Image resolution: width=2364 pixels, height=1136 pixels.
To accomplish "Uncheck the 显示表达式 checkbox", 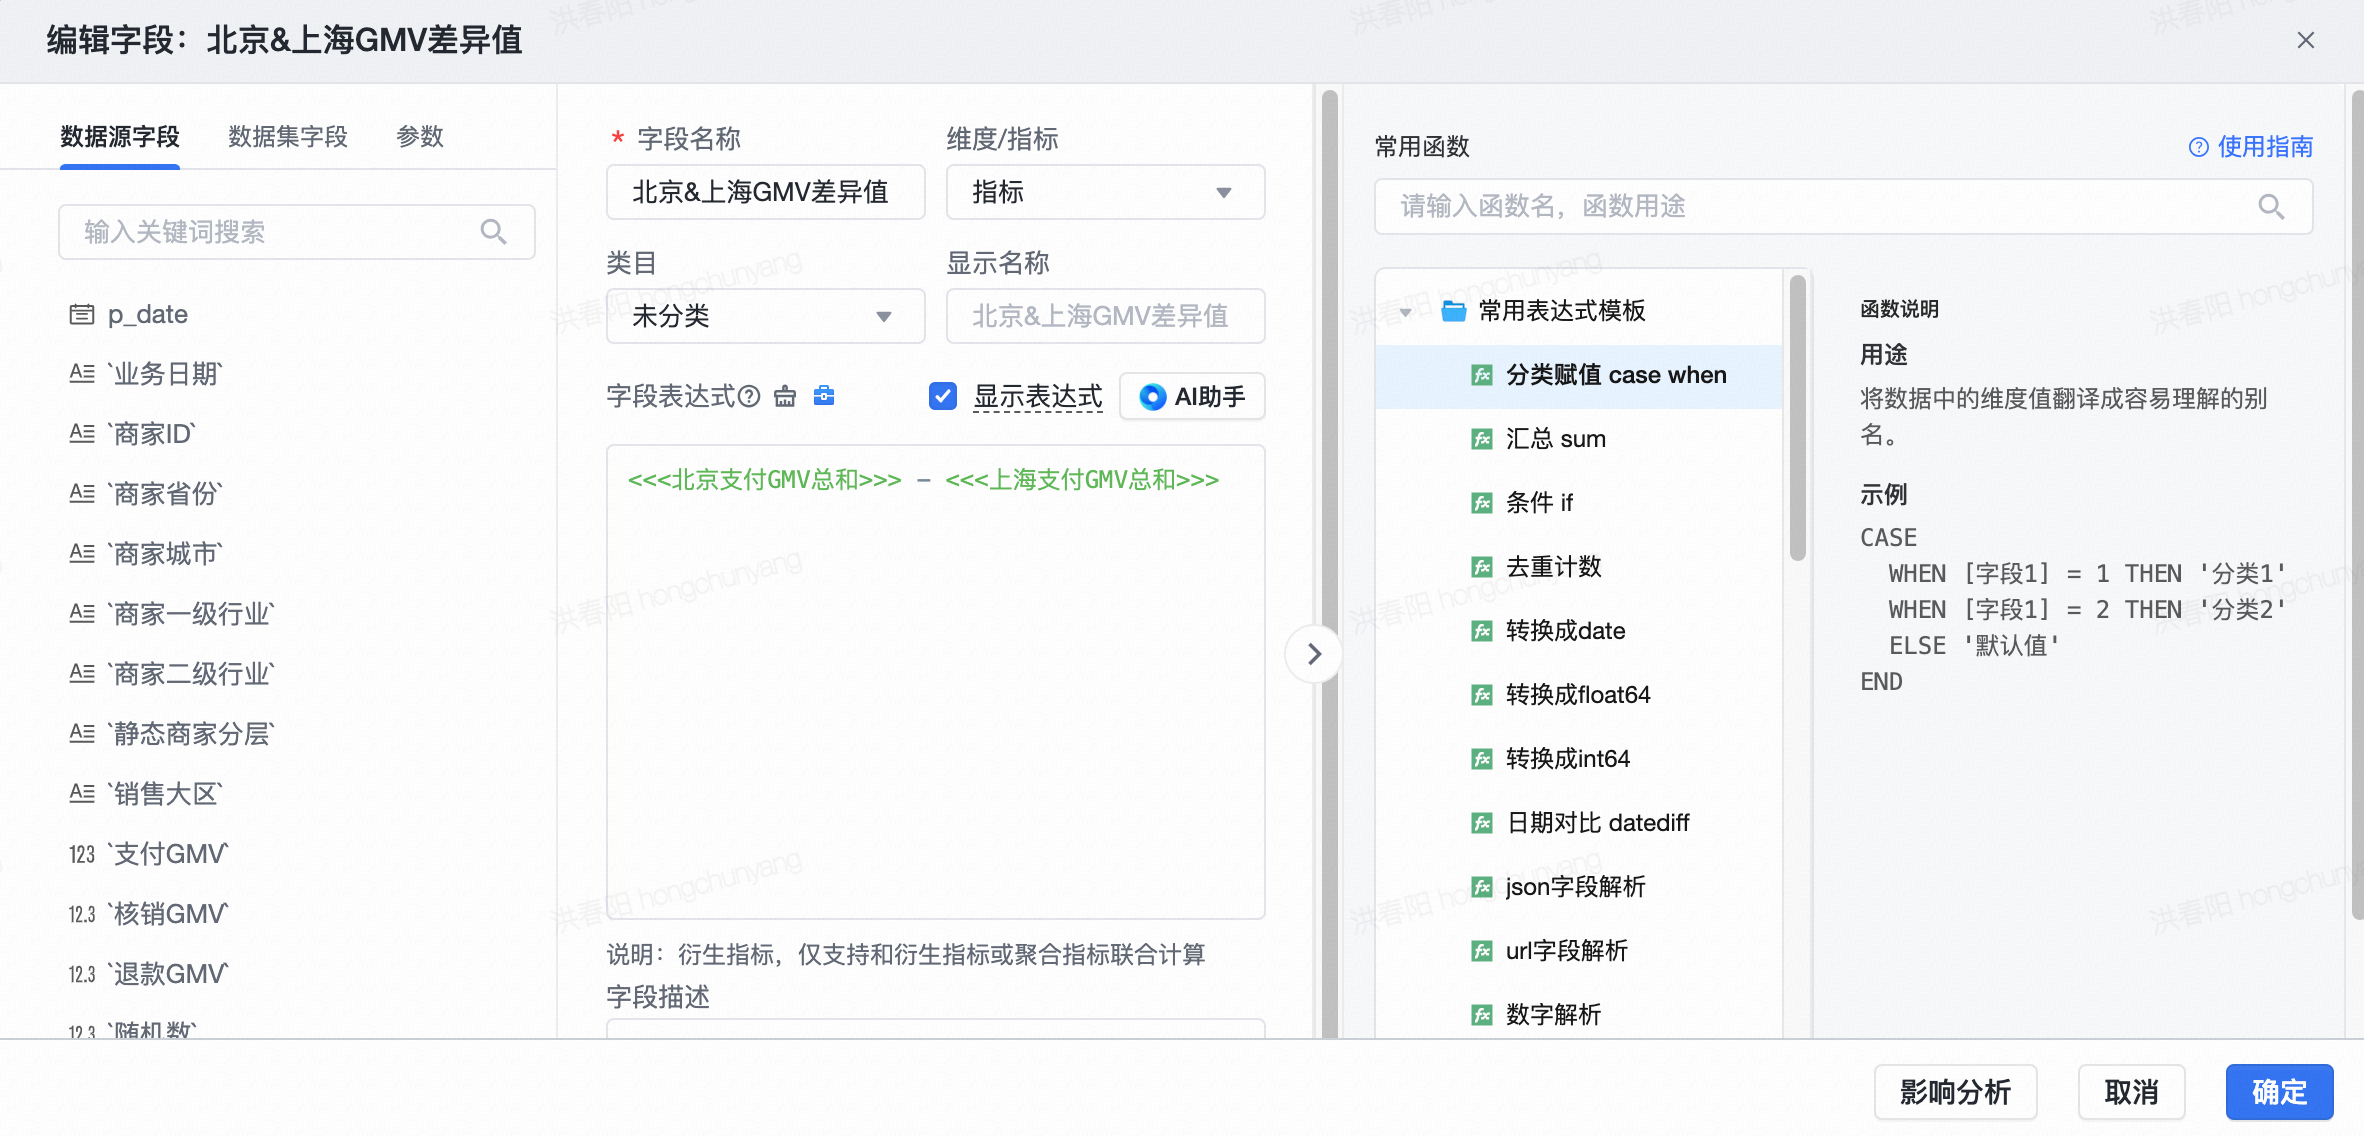I will [x=943, y=397].
